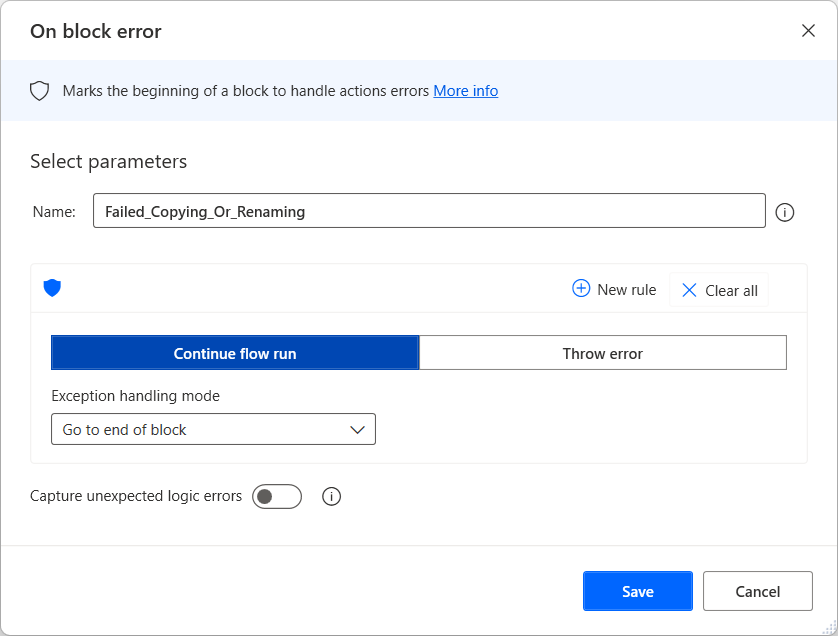Screen dimensions: 838x636
Task: Click the info icon near the logic errors toggle
Action: click(331, 496)
